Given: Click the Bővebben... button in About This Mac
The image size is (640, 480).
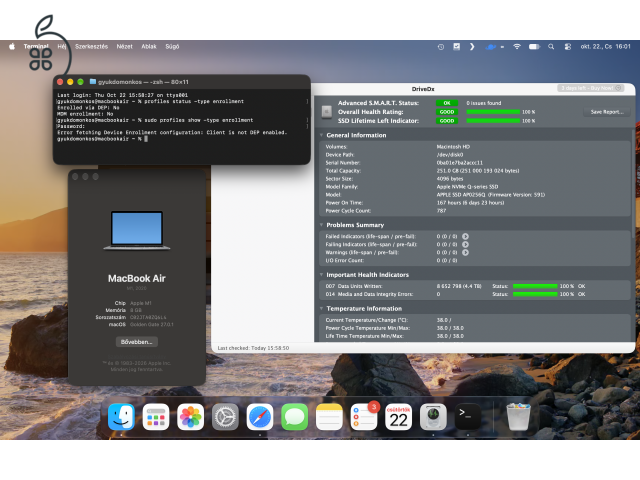Looking at the screenshot, I should (x=137, y=342).
